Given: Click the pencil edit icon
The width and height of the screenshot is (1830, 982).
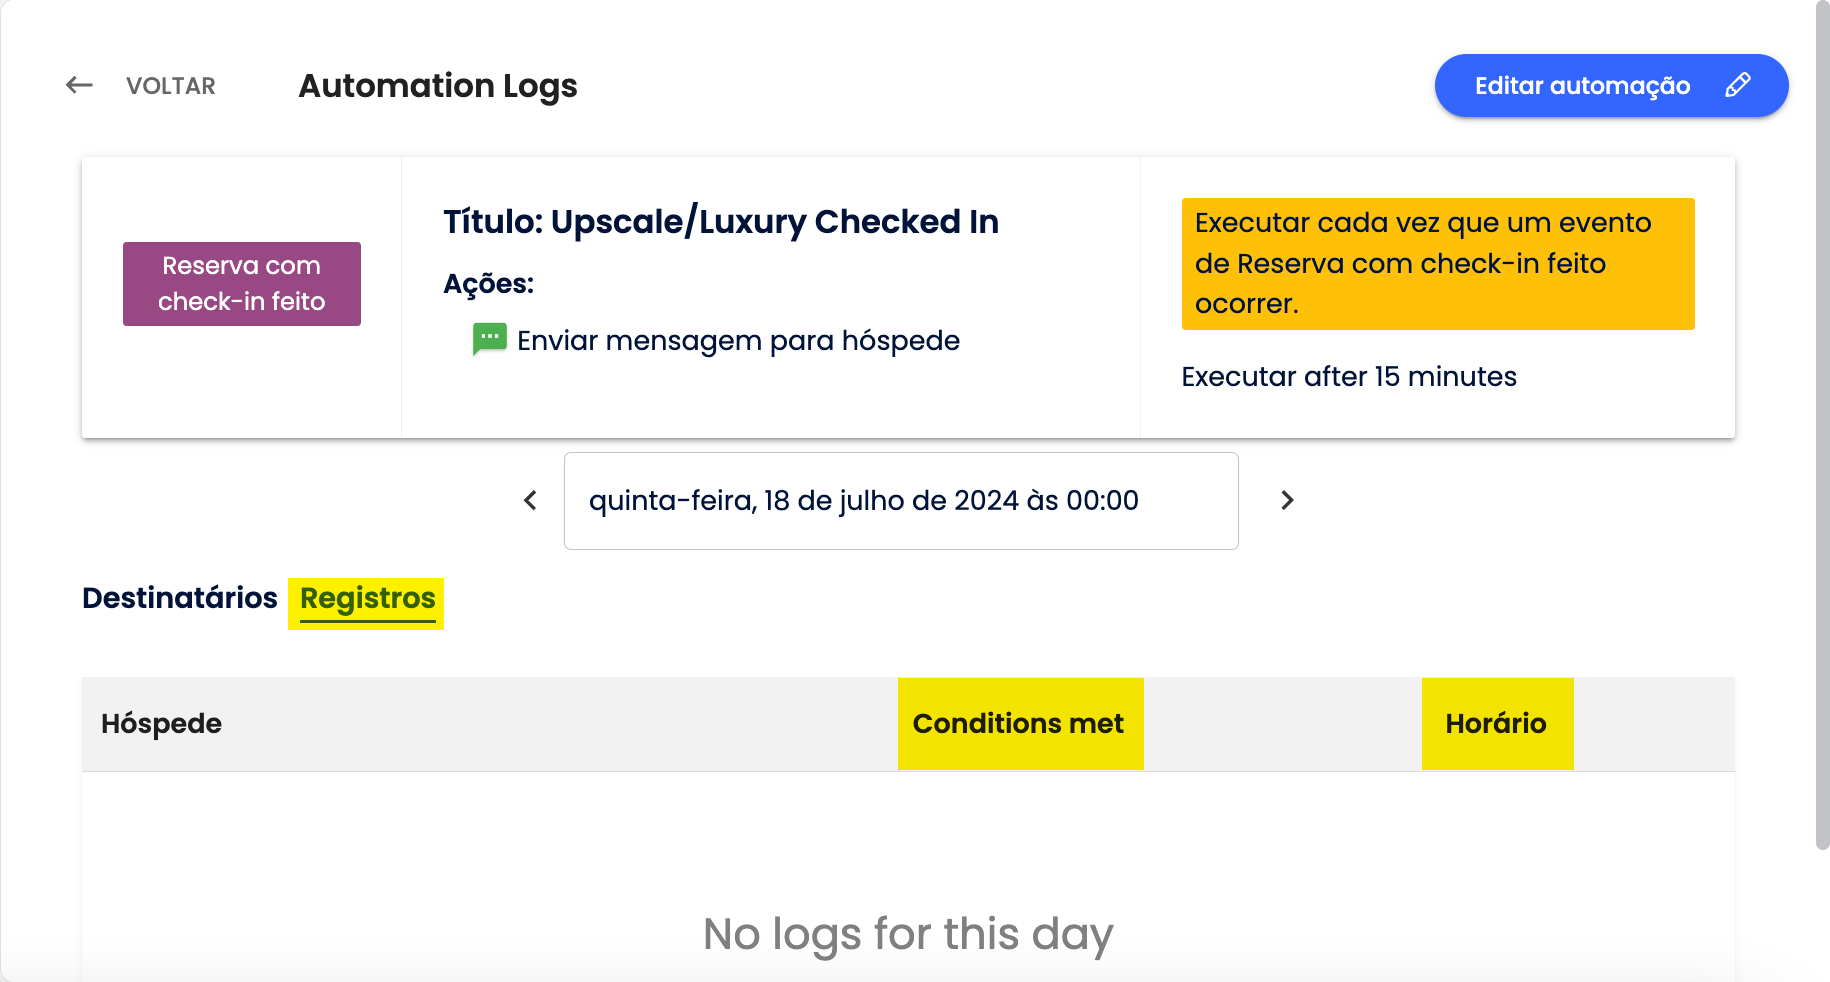Looking at the screenshot, I should (x=1738, y=86).
